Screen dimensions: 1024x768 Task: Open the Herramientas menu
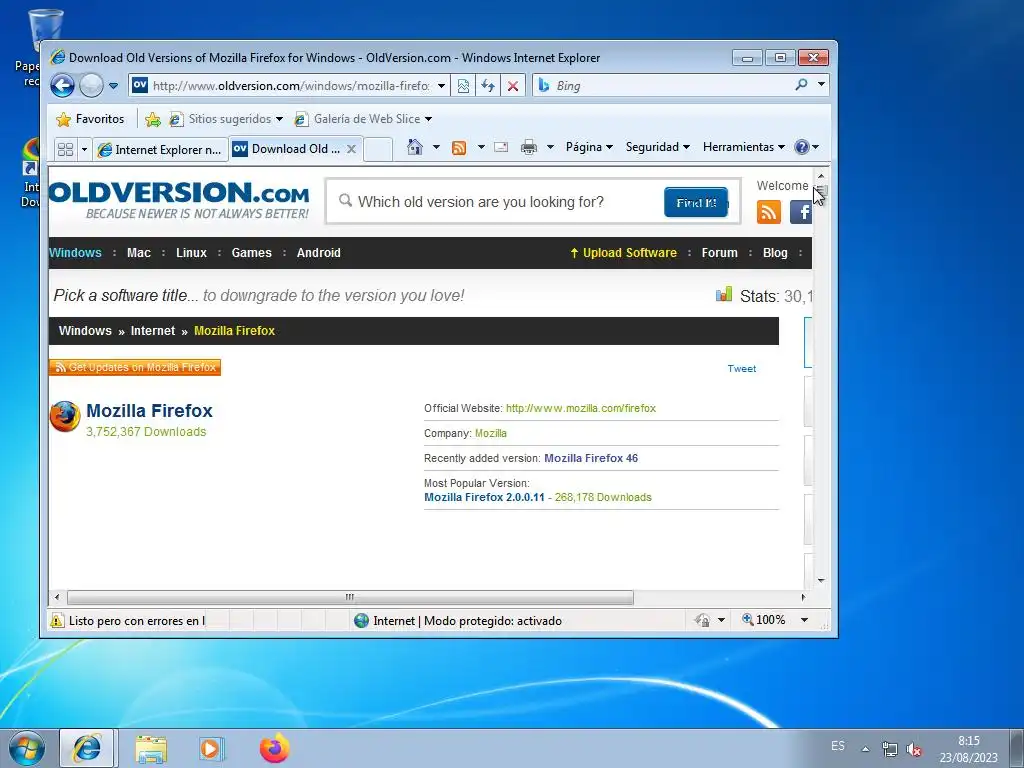[744, 147]
